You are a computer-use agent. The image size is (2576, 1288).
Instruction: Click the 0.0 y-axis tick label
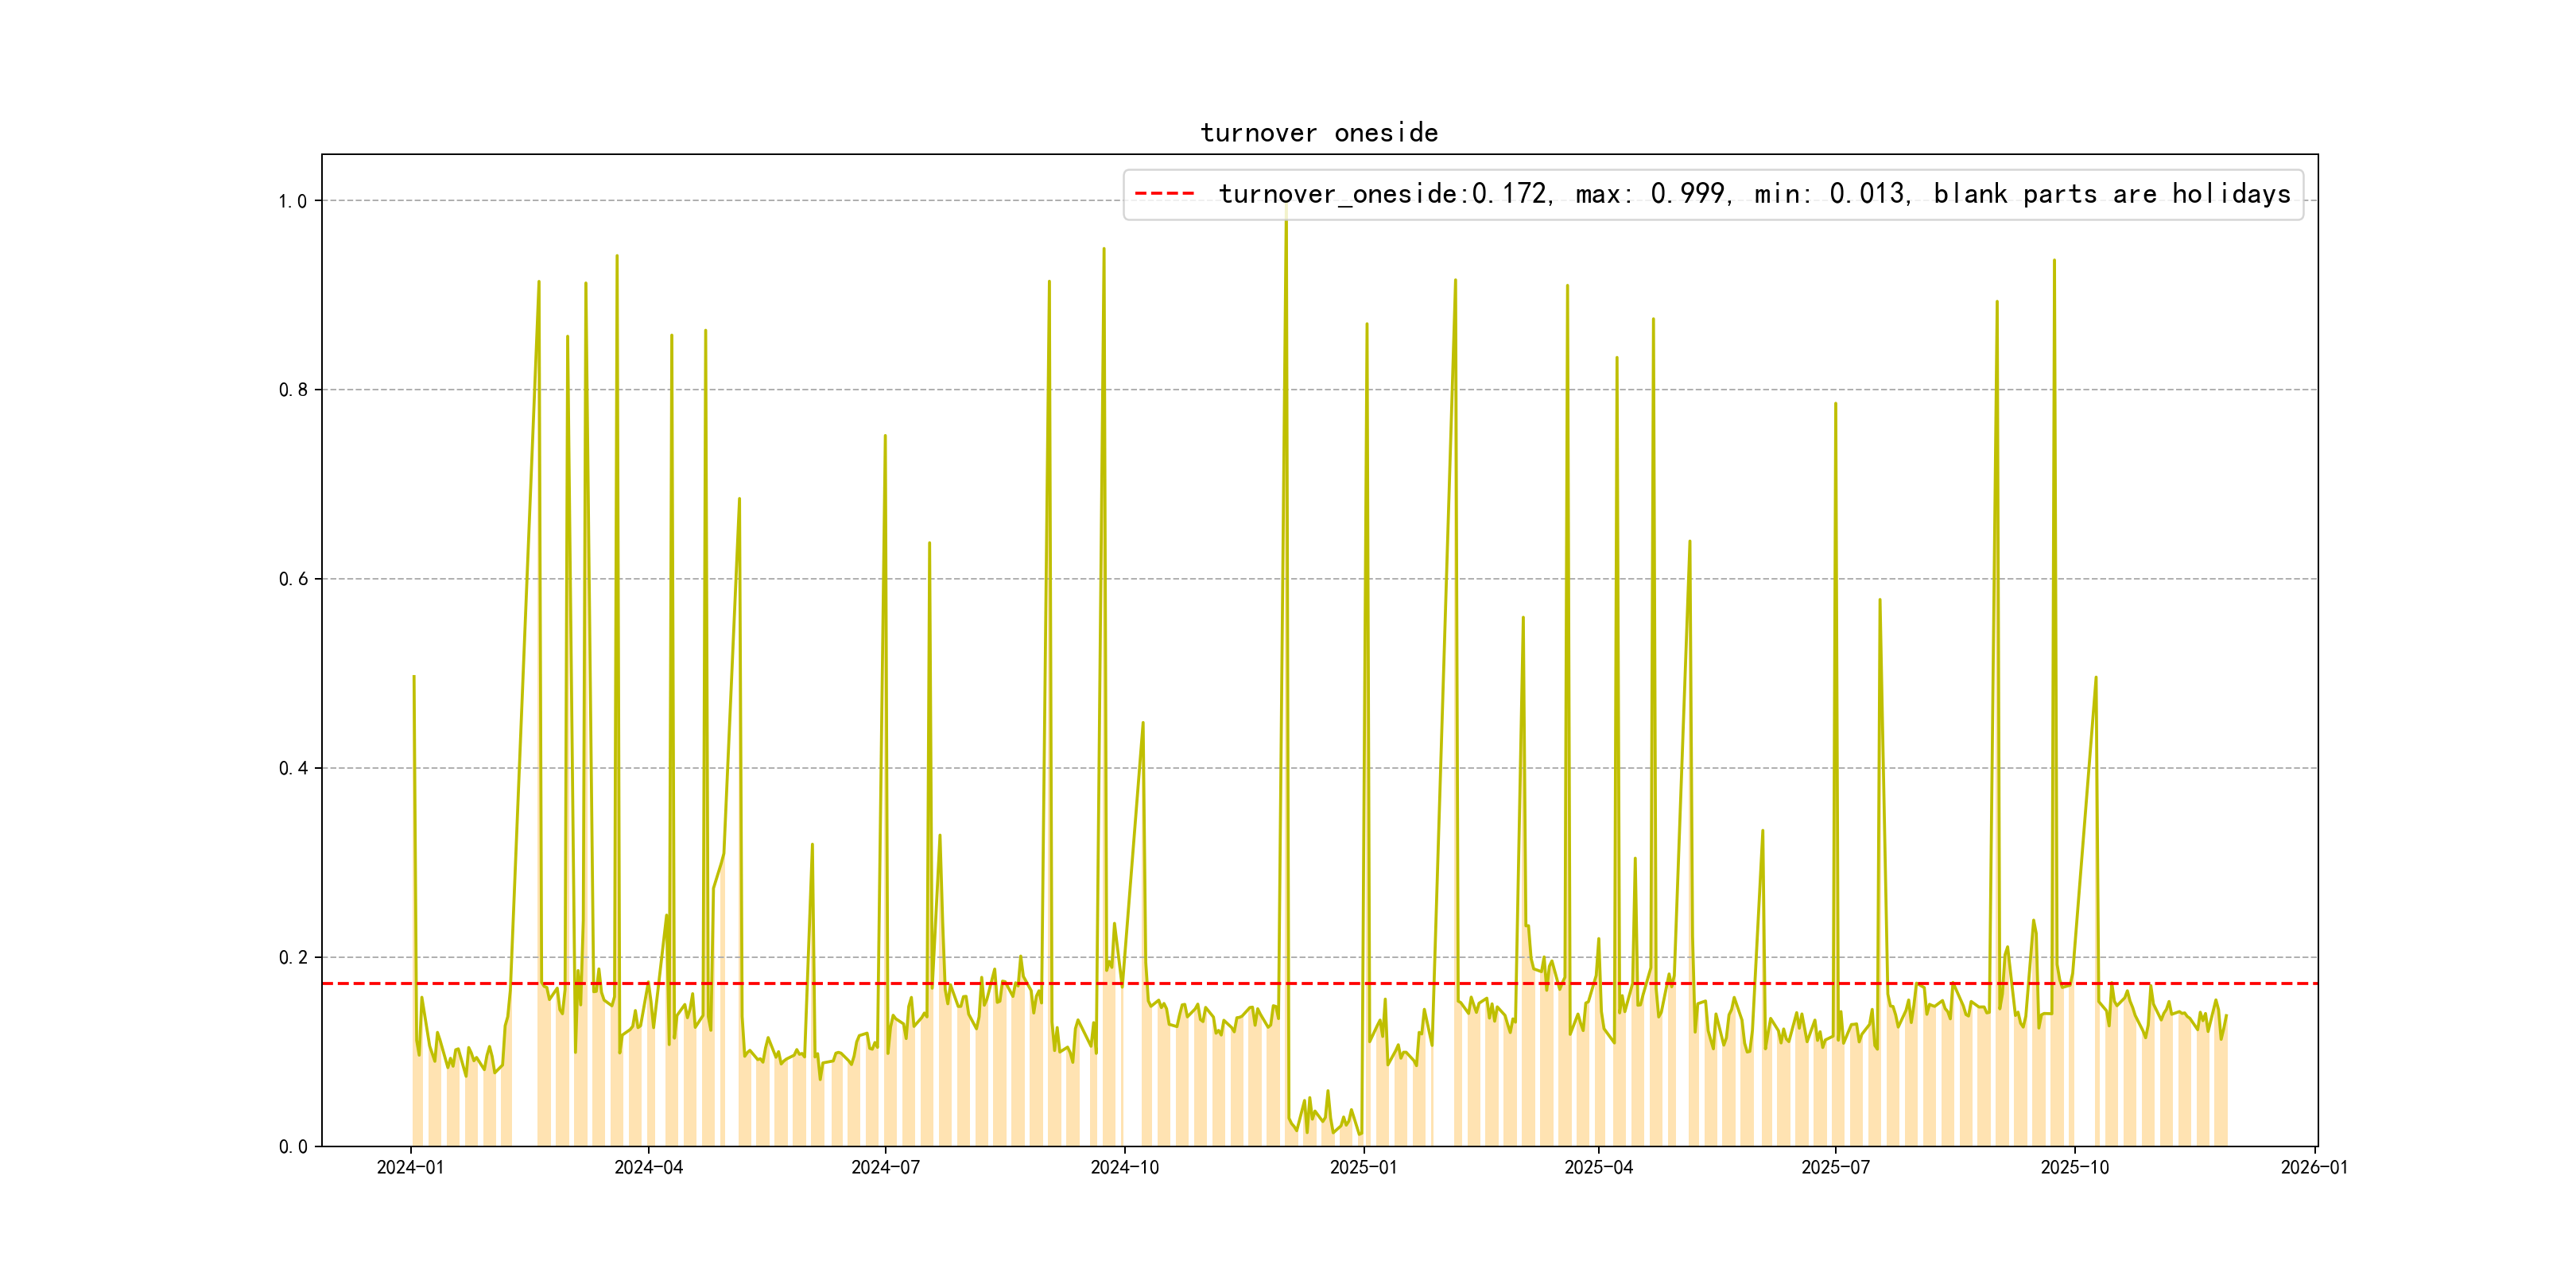(292, 1146)
